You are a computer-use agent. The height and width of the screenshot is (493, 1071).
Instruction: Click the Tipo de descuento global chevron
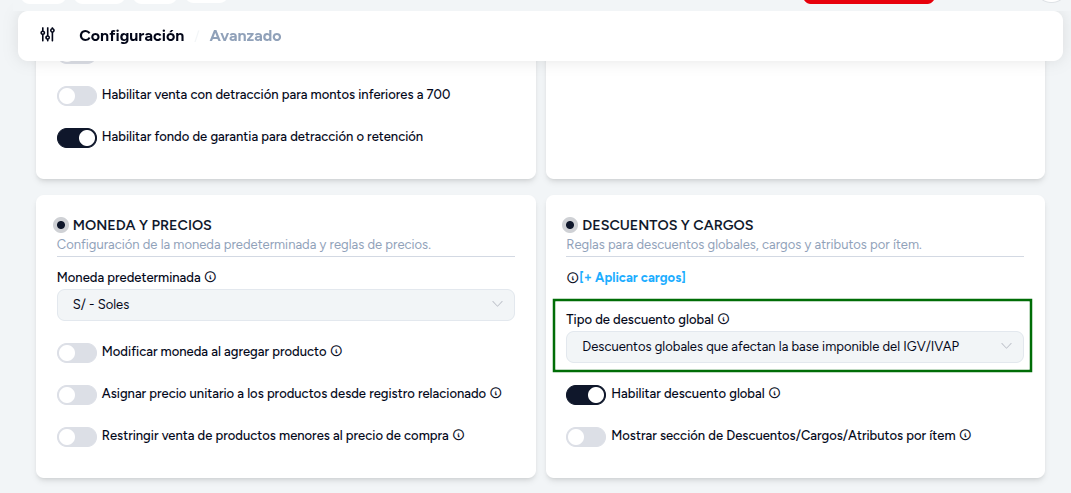(x=1006, y=346)
